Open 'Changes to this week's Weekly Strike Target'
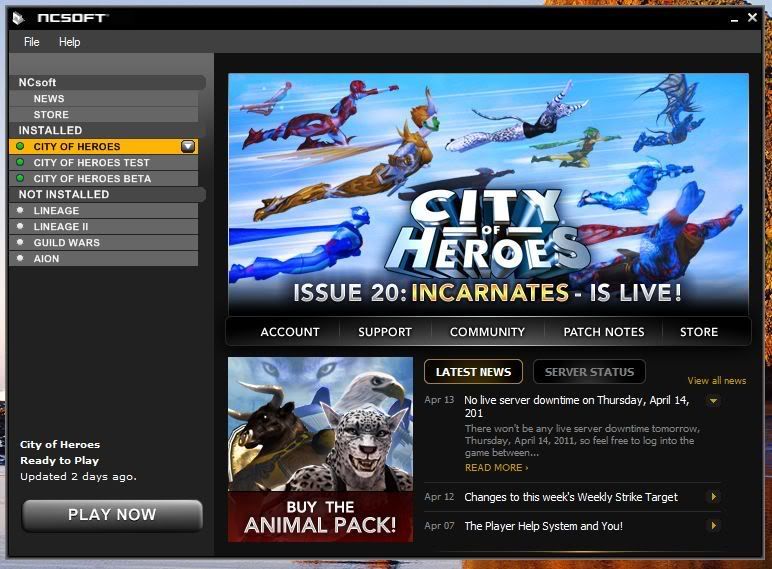Image resolution: width=772 pixels, height=569 pixels. click(571, 497)
